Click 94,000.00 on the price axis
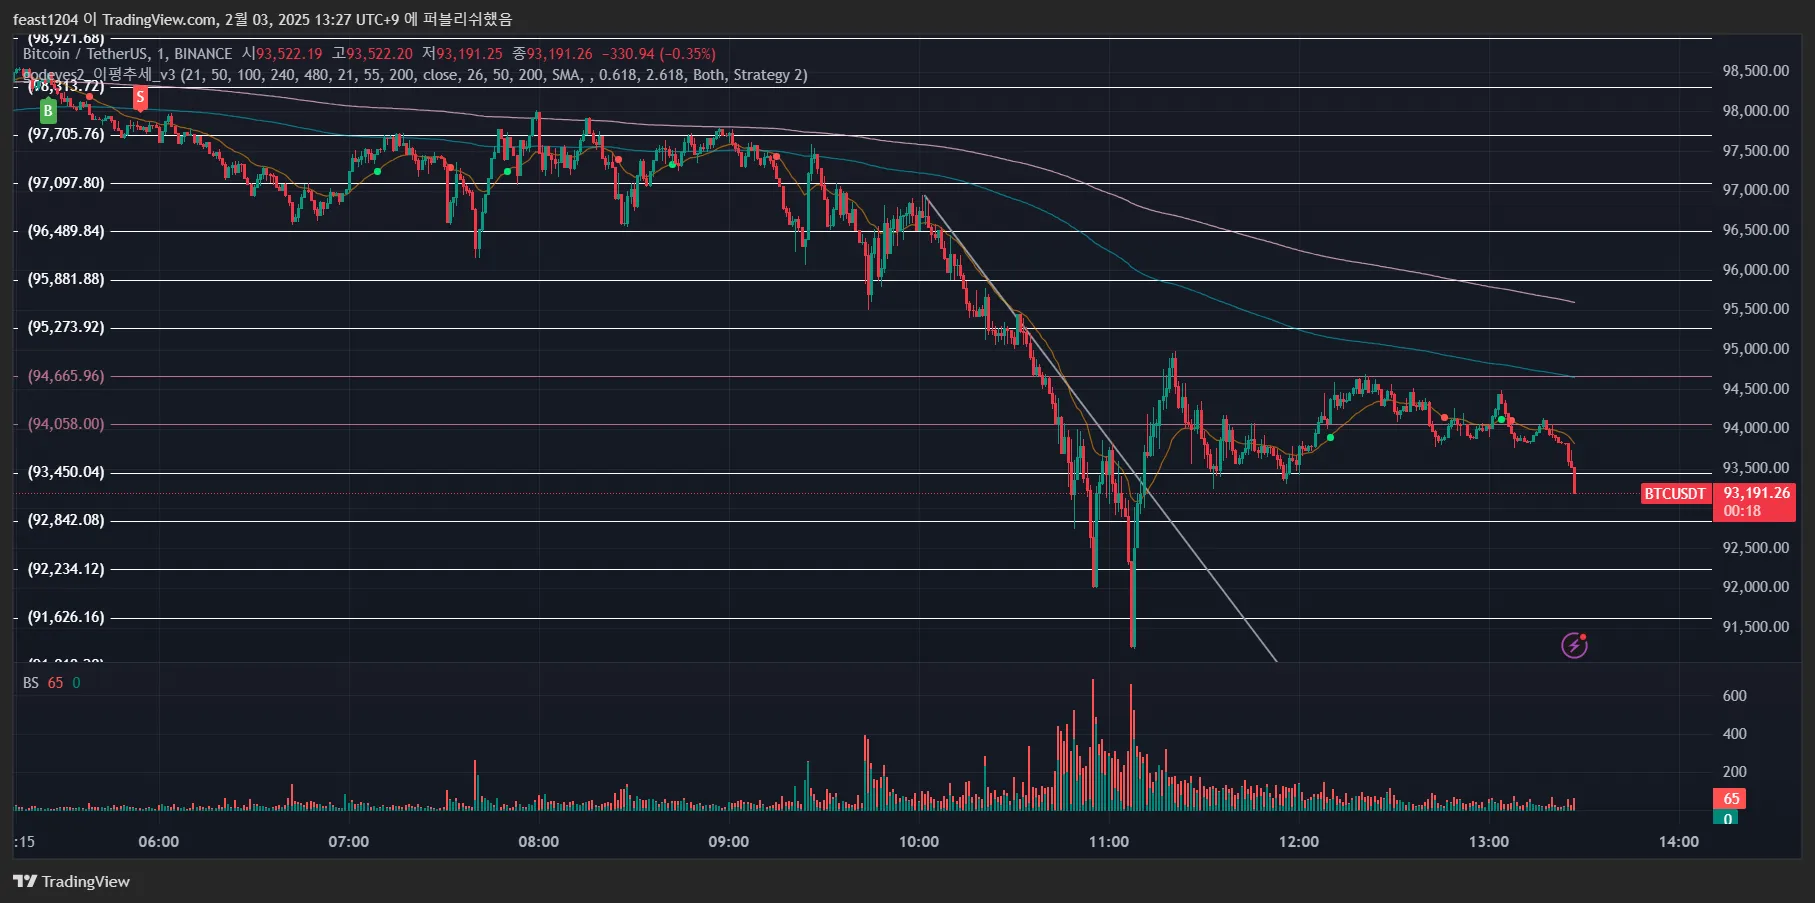This screenshot has height=903, width=1815. pyautogui.click(x=1755, y=428)
